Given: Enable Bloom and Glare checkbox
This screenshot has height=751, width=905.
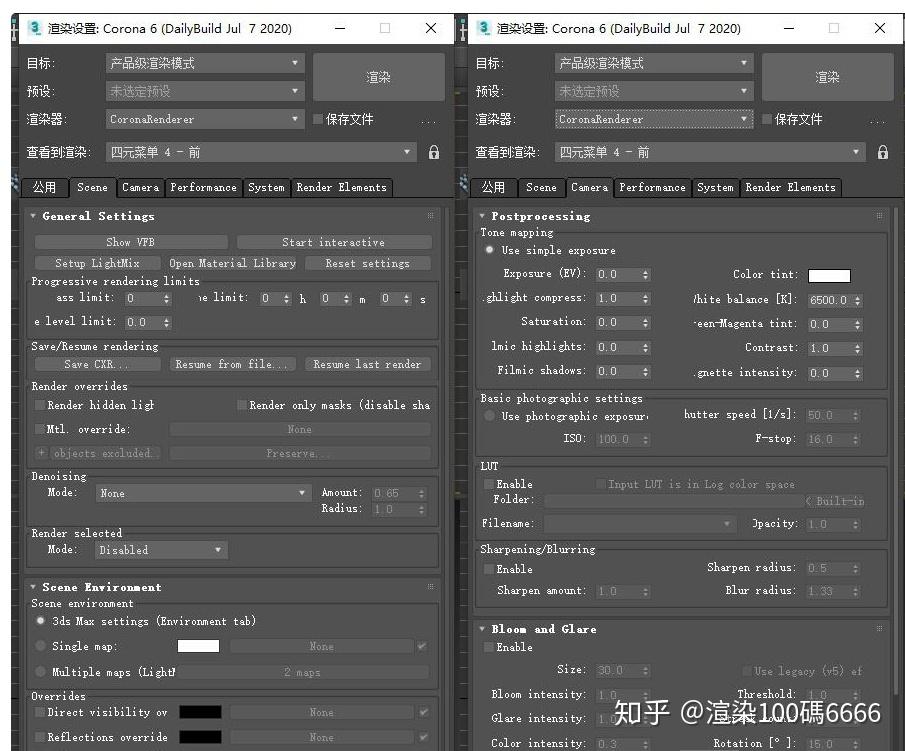Looking at the screenshot, I should click(489, 647).
